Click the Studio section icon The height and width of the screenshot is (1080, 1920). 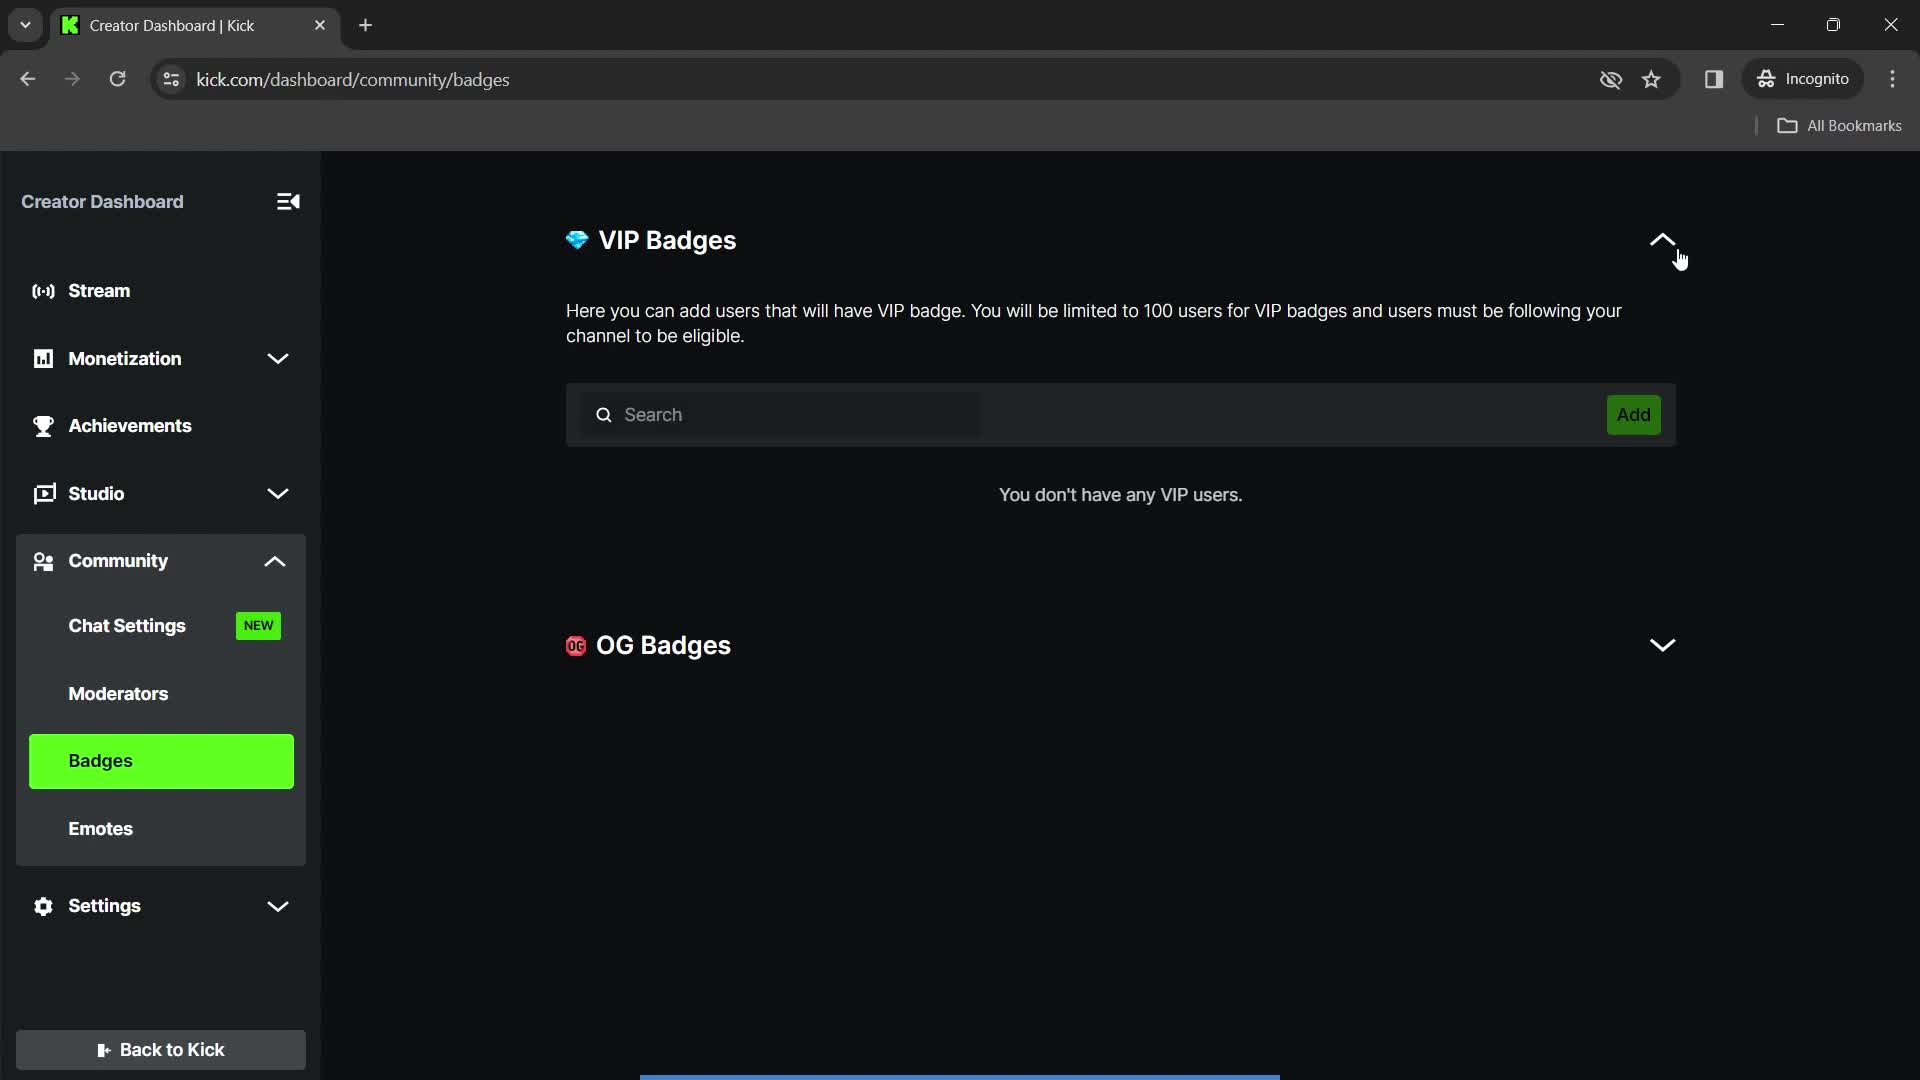pyautogui.click(x=44, y=492)
